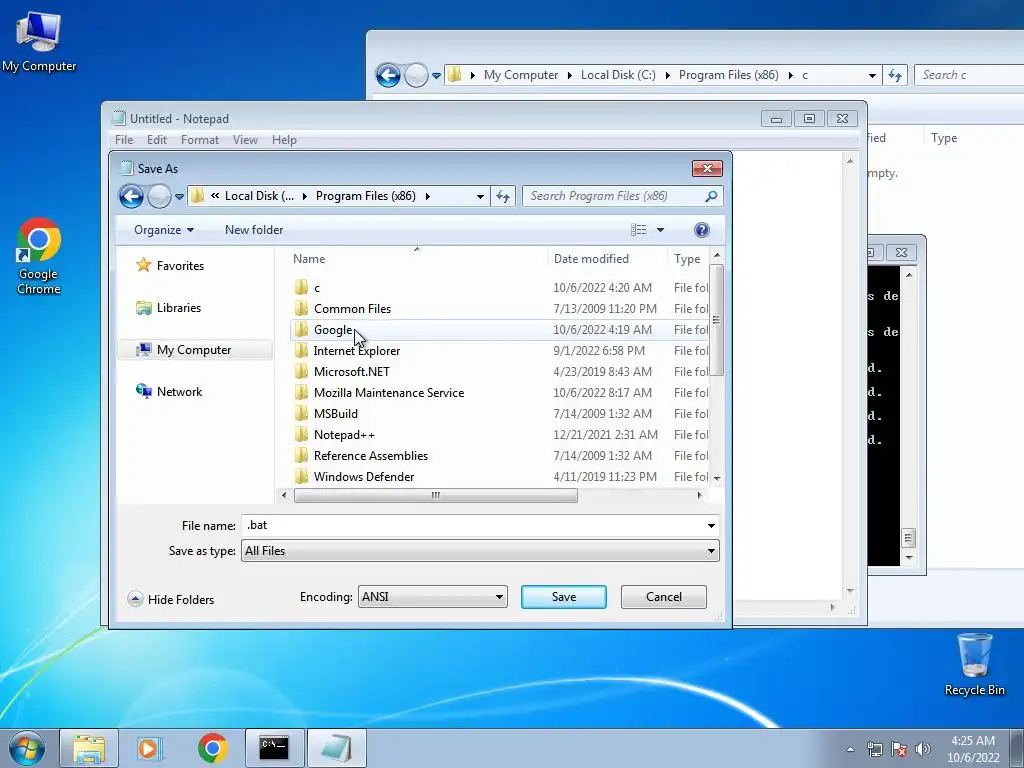
Task: Expand the File name dropdown
Action: [x=711, y=526]
